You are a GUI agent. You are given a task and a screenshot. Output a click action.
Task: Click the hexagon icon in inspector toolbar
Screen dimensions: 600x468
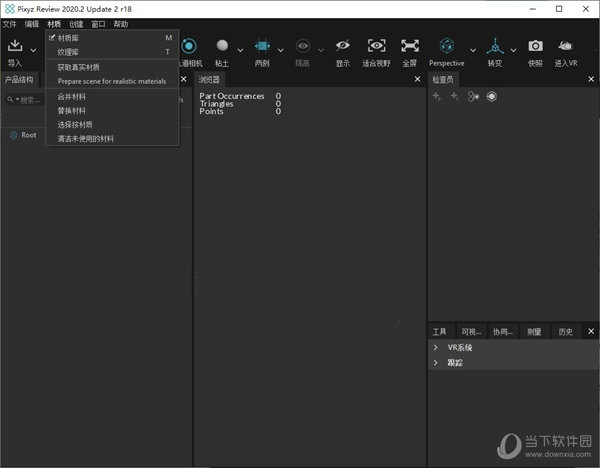tap(492, 96)
